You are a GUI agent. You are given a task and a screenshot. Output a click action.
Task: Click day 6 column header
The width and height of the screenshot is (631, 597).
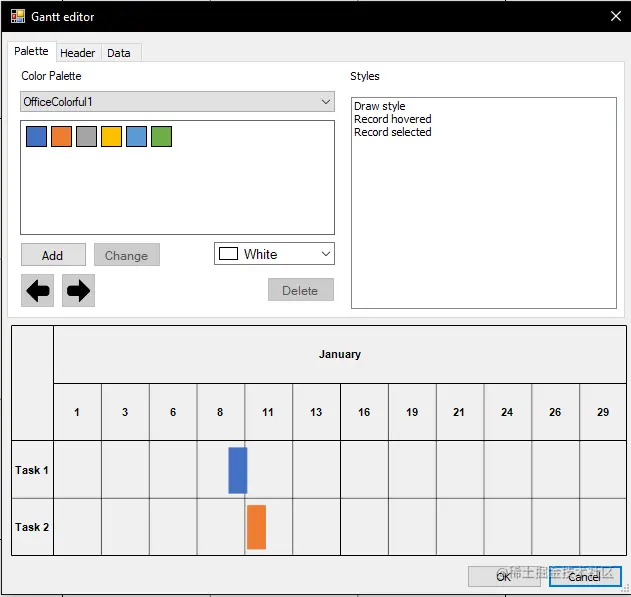173,412
